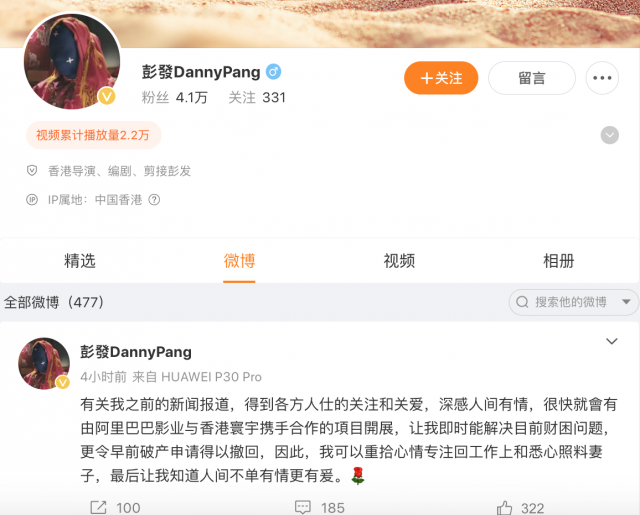Follow the user with +关注 button
640x515 pixels.
441,78
